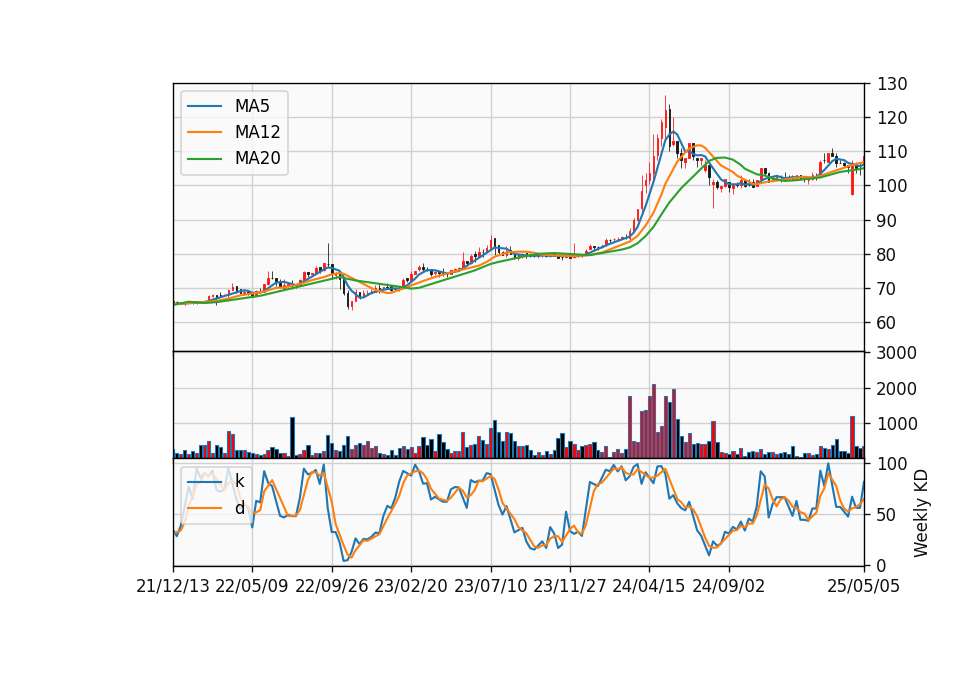Click the 0 KD axis label
The height and width of the screenshot is (690, 960).
(x=882, y=566)
